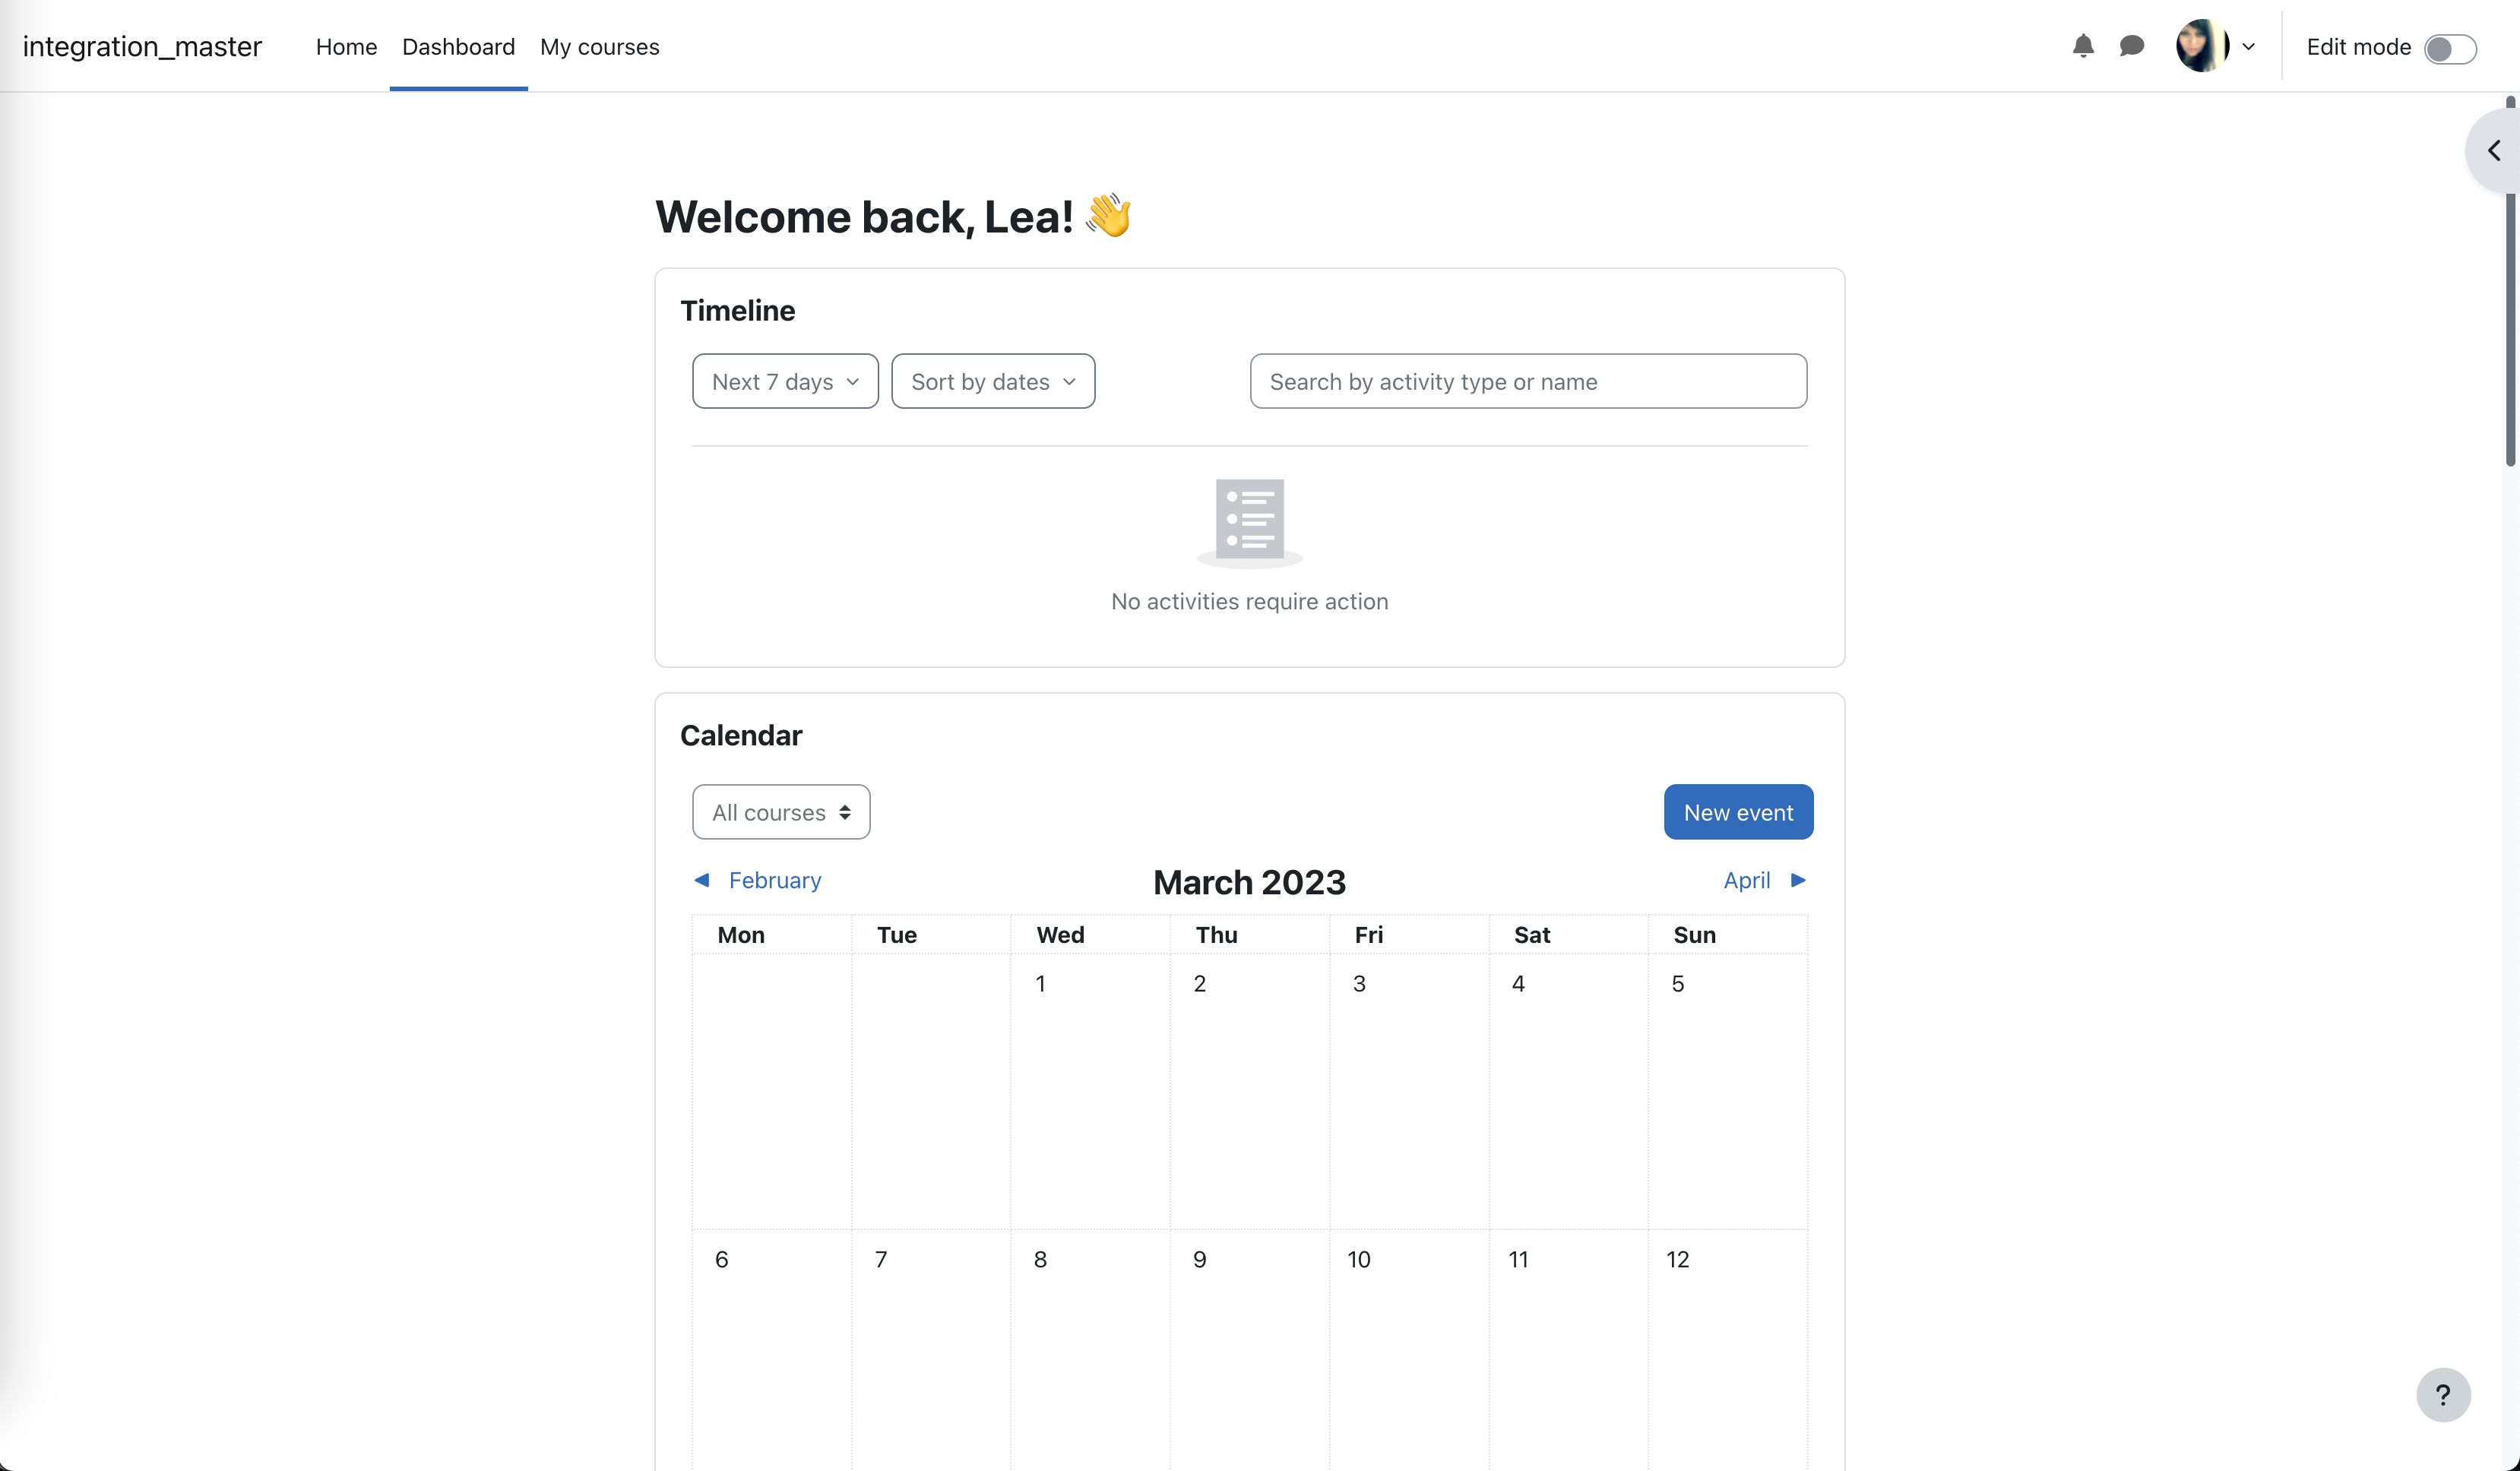Image resolution: width=2520 pixels, height=1471 pixels.
Task: Click the page vertical scrollbar
Action: (x=2511, y=280)
